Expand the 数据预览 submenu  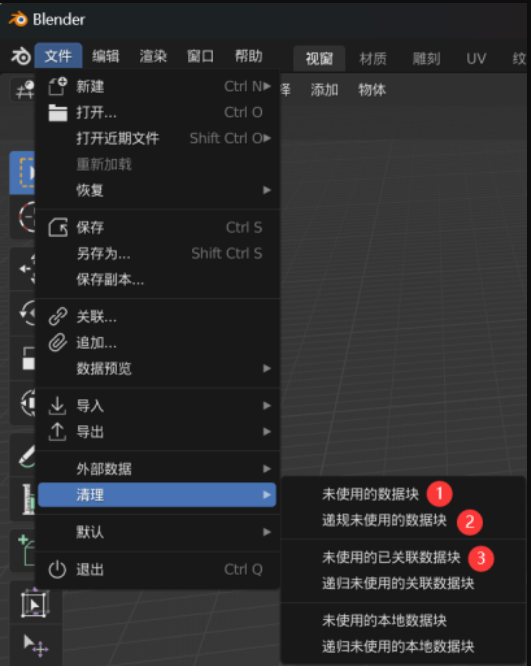tap(157, 368)
